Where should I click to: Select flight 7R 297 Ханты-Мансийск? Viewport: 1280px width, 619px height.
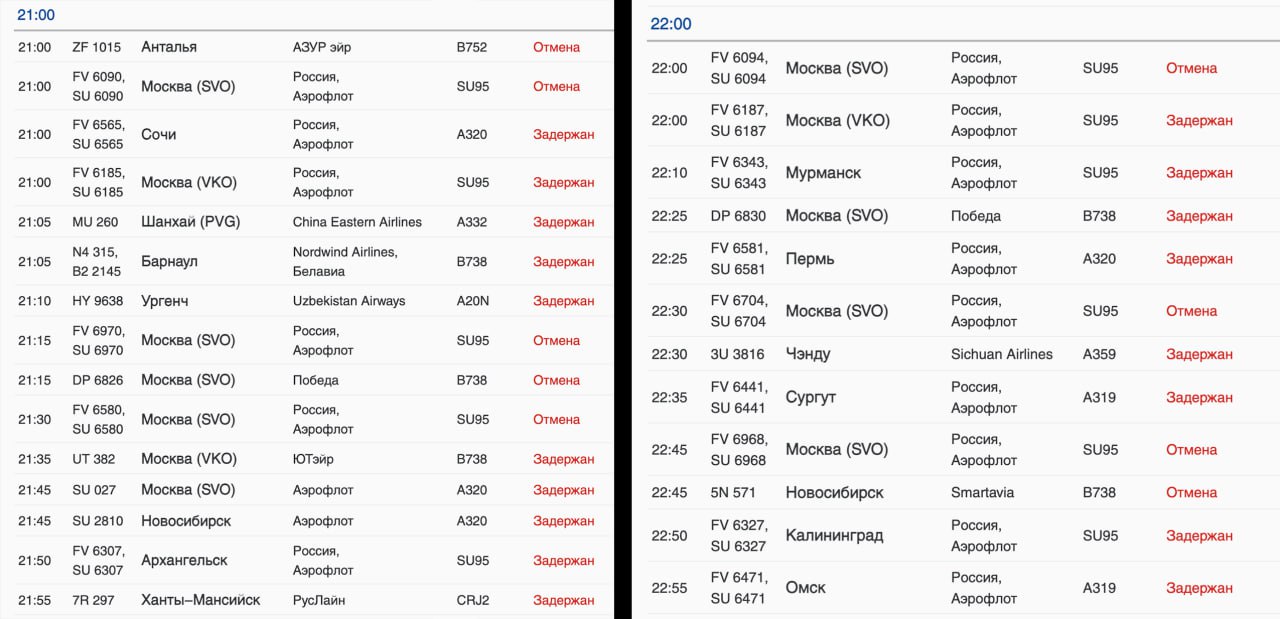click(x=93, y=600)
